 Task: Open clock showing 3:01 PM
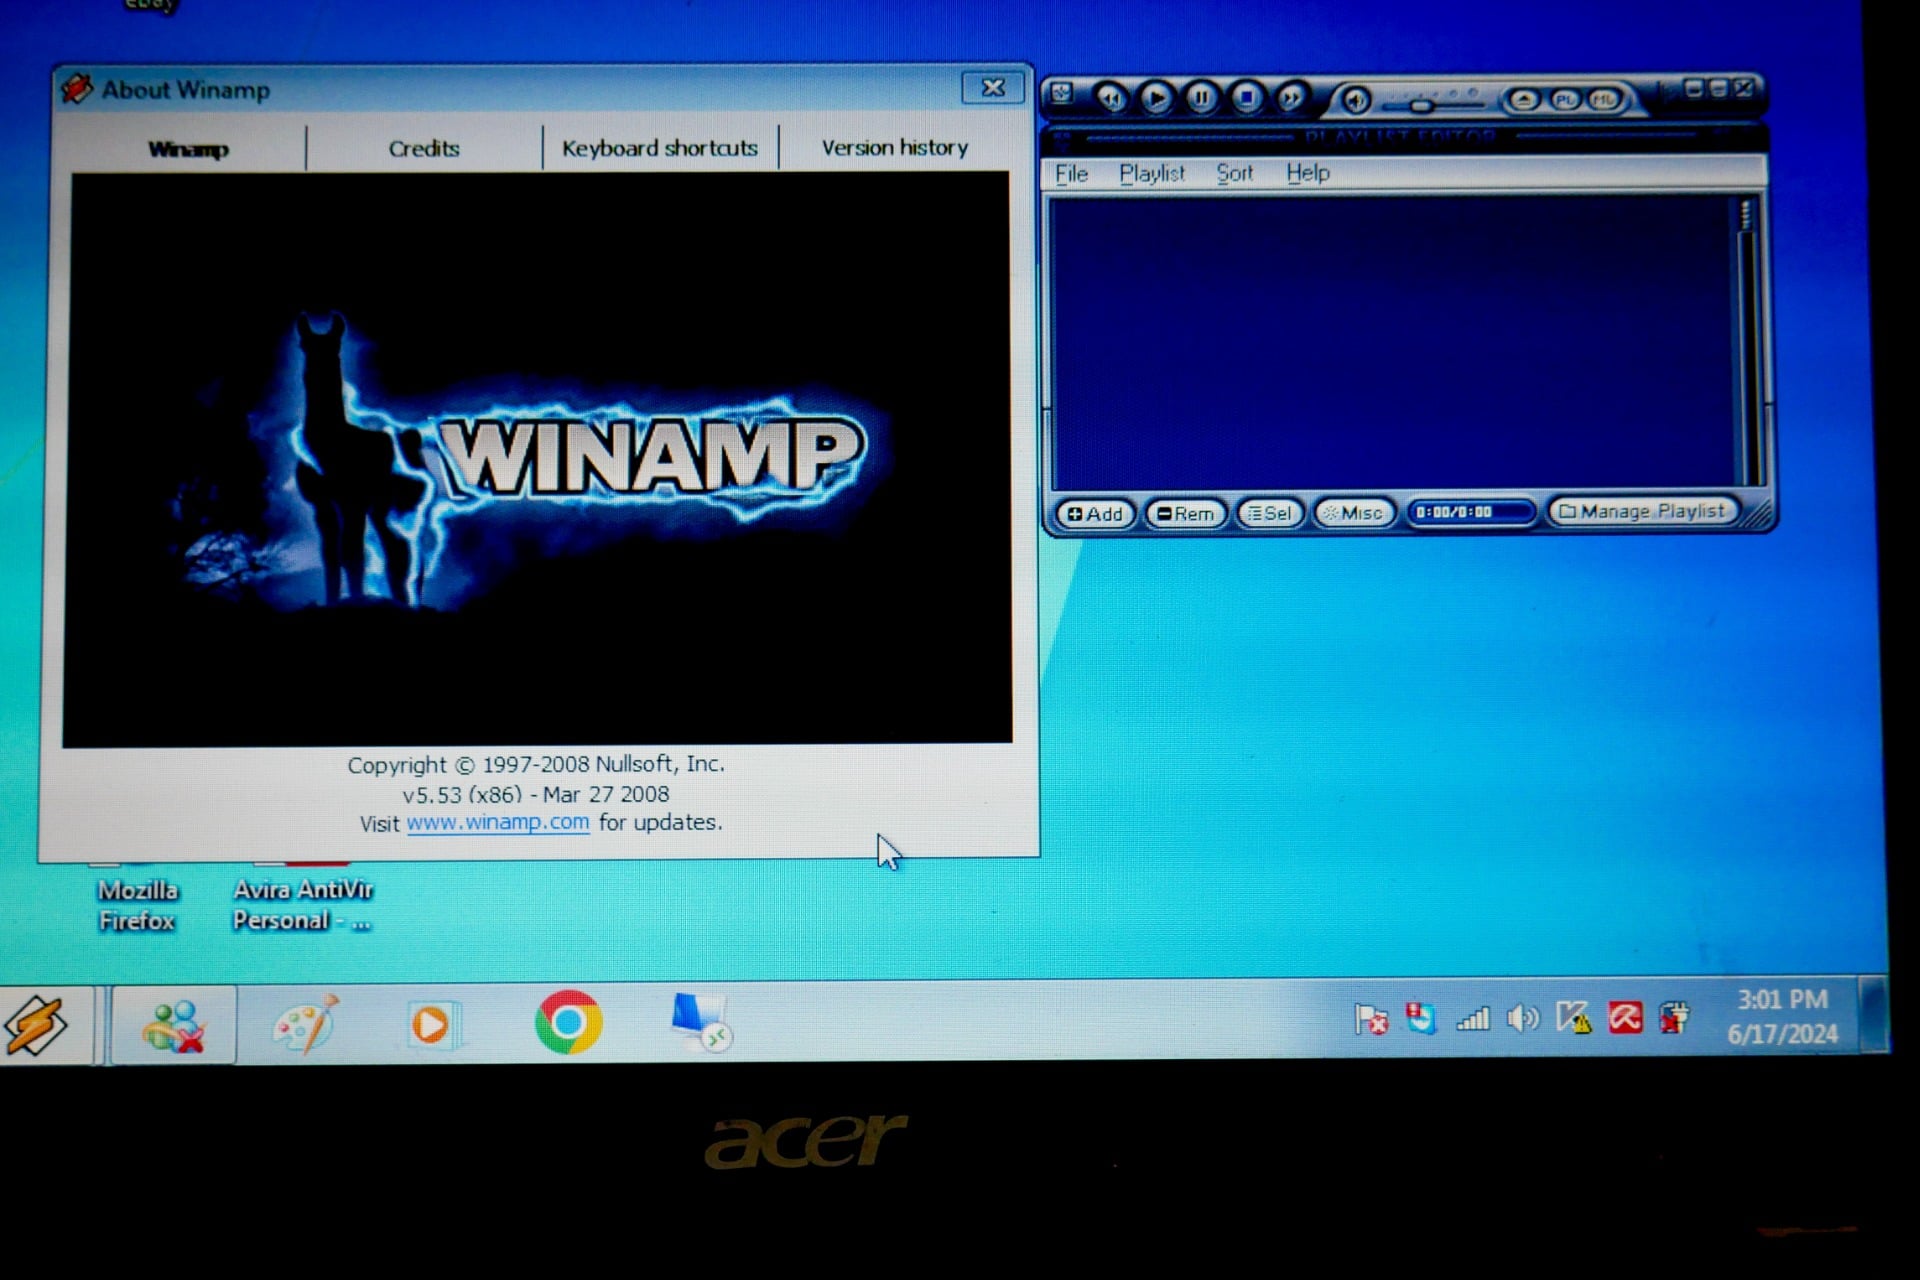click(1782, 1016)
